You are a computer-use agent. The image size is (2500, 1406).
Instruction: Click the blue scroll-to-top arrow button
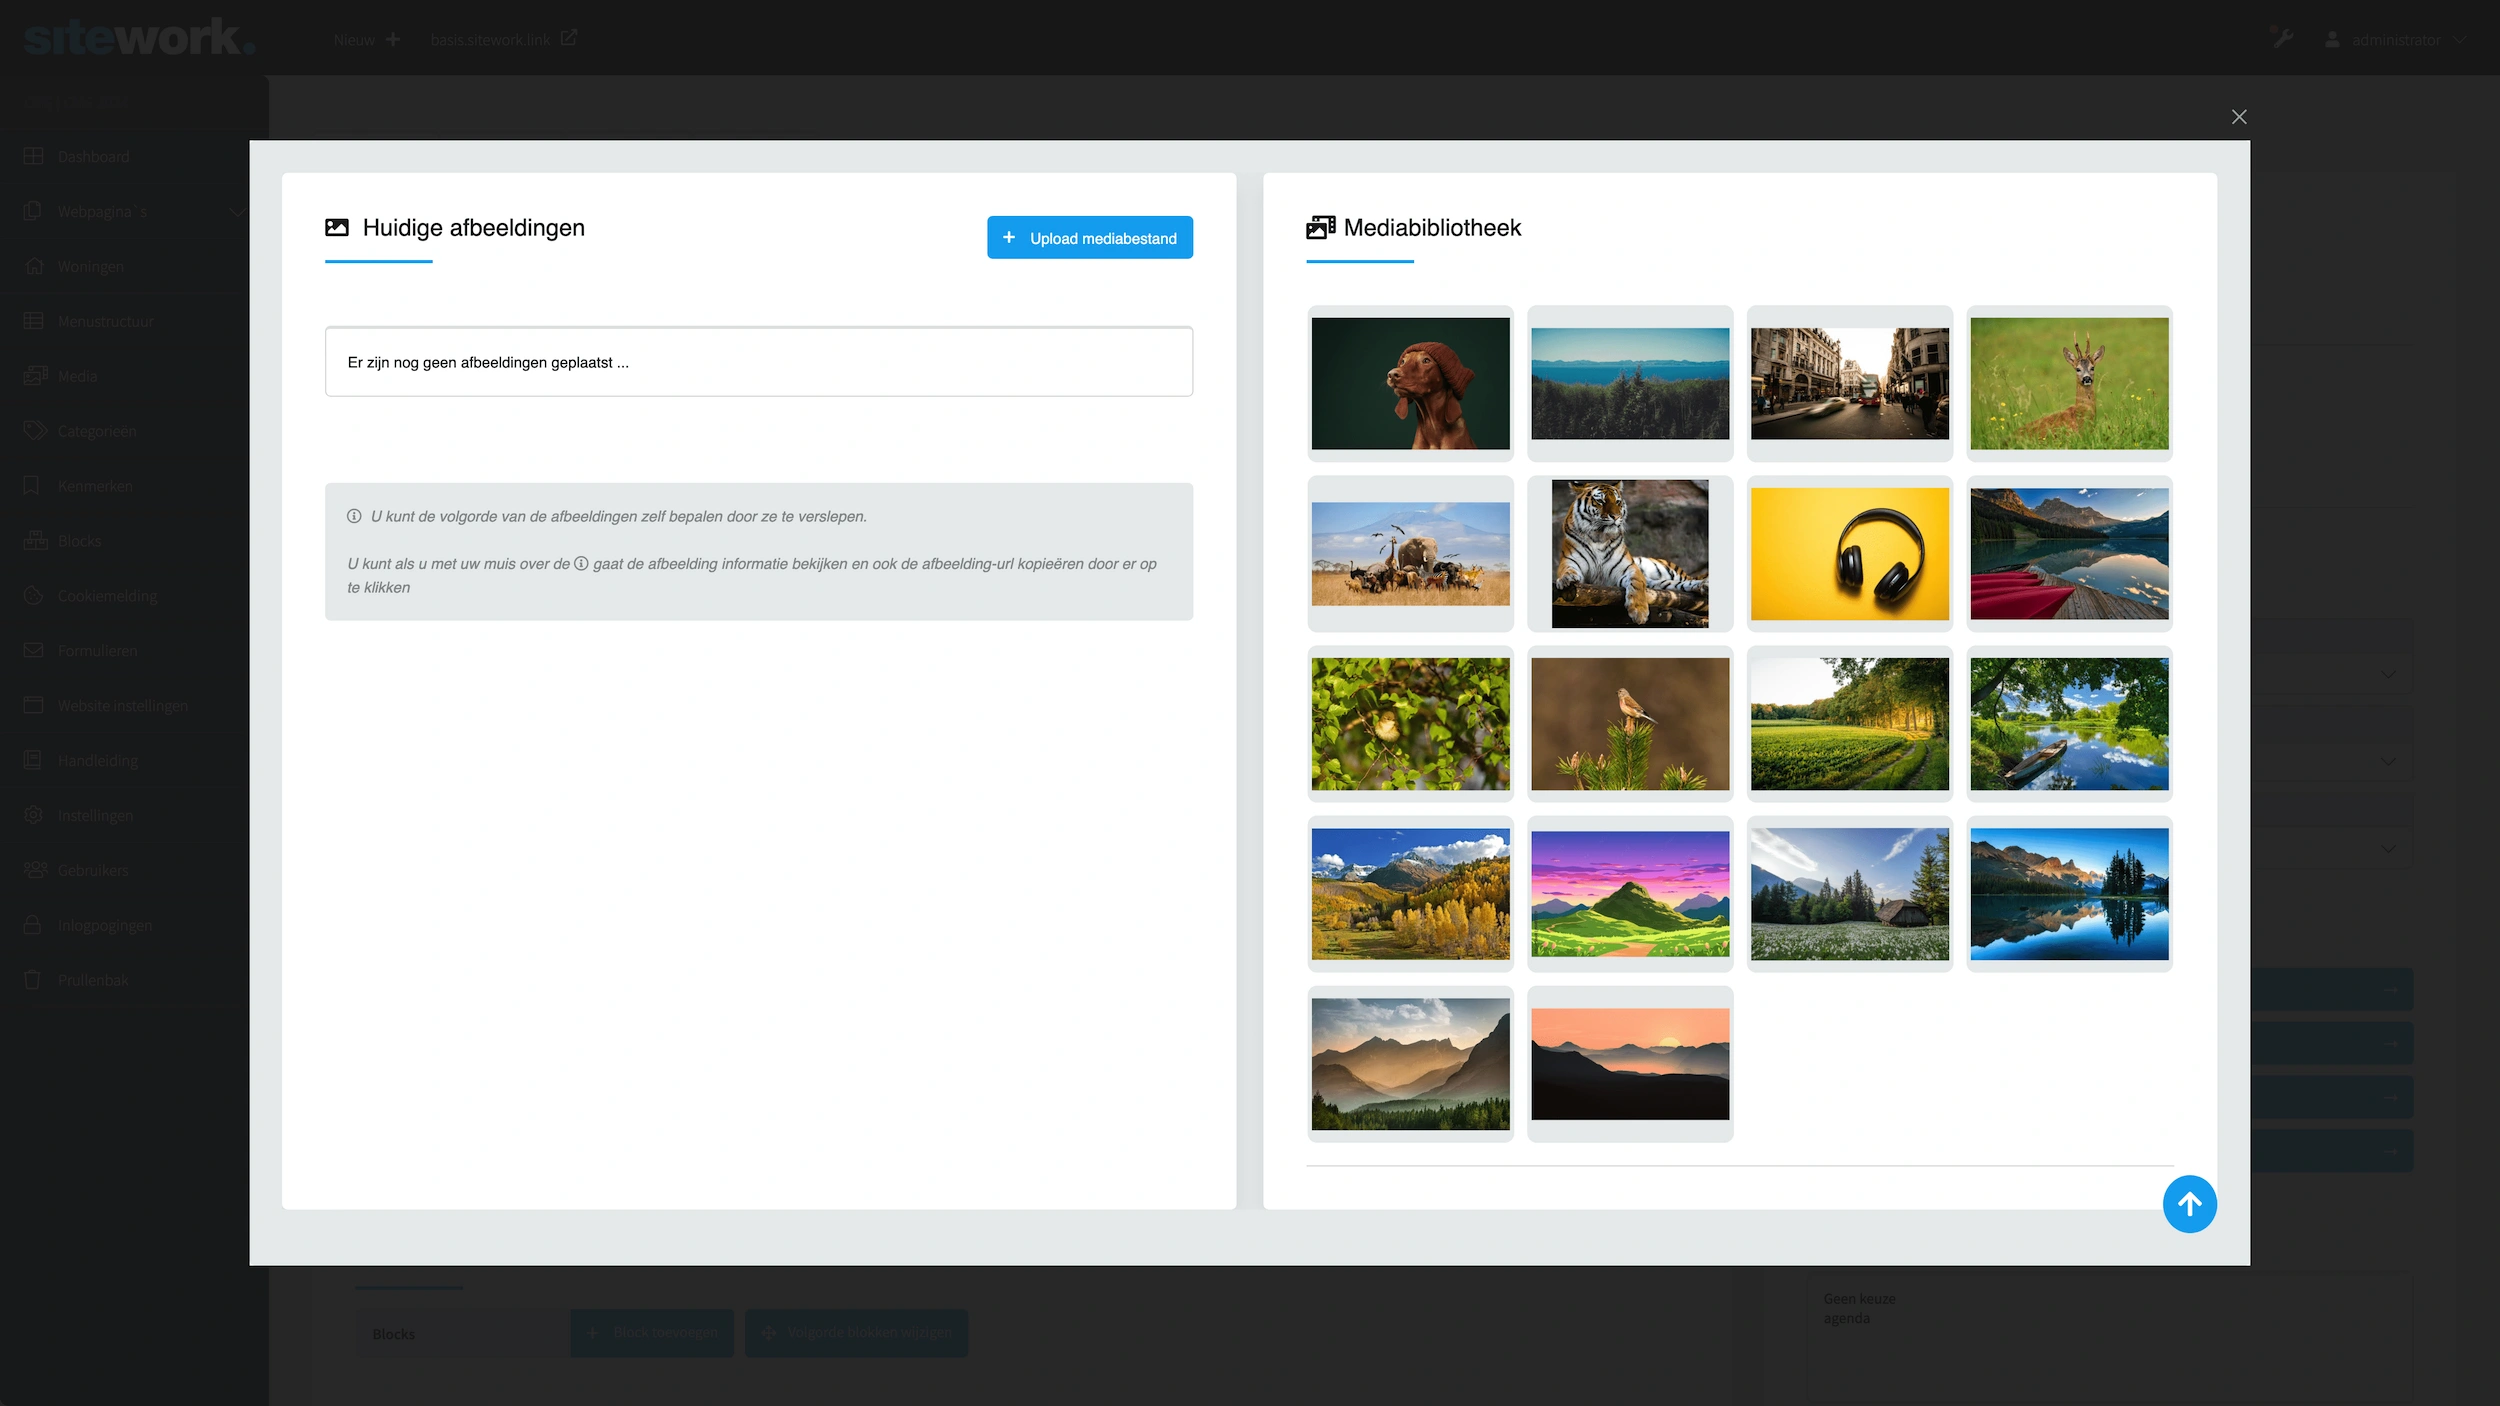click(x=2189, y=1204)
